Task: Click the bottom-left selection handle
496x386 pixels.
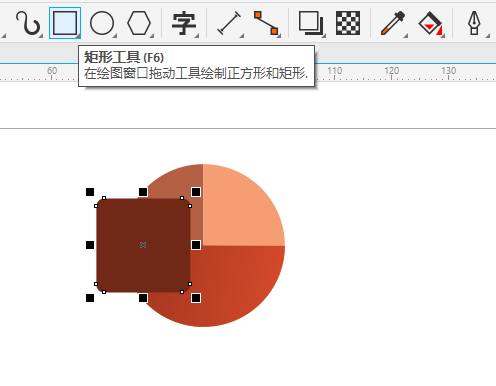Action: (x=90, y=298)
